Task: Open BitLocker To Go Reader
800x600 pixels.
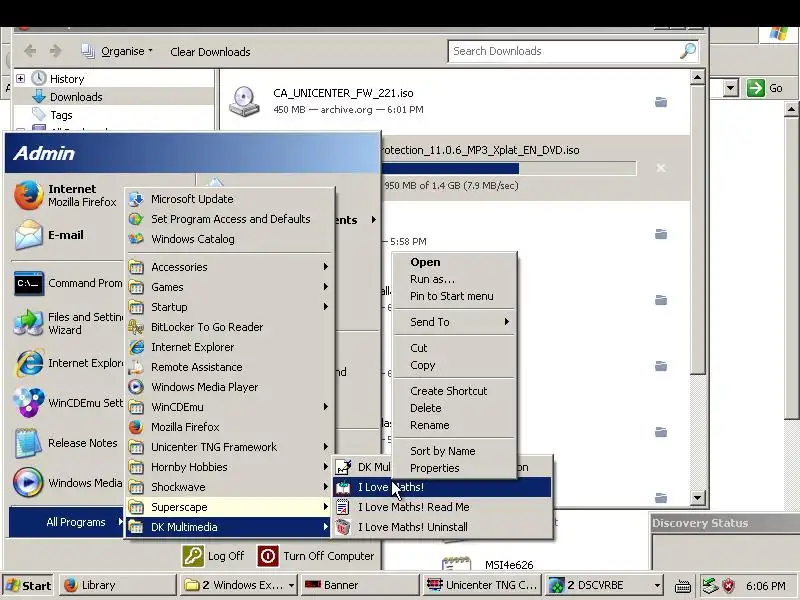Action: coord(230,327)
